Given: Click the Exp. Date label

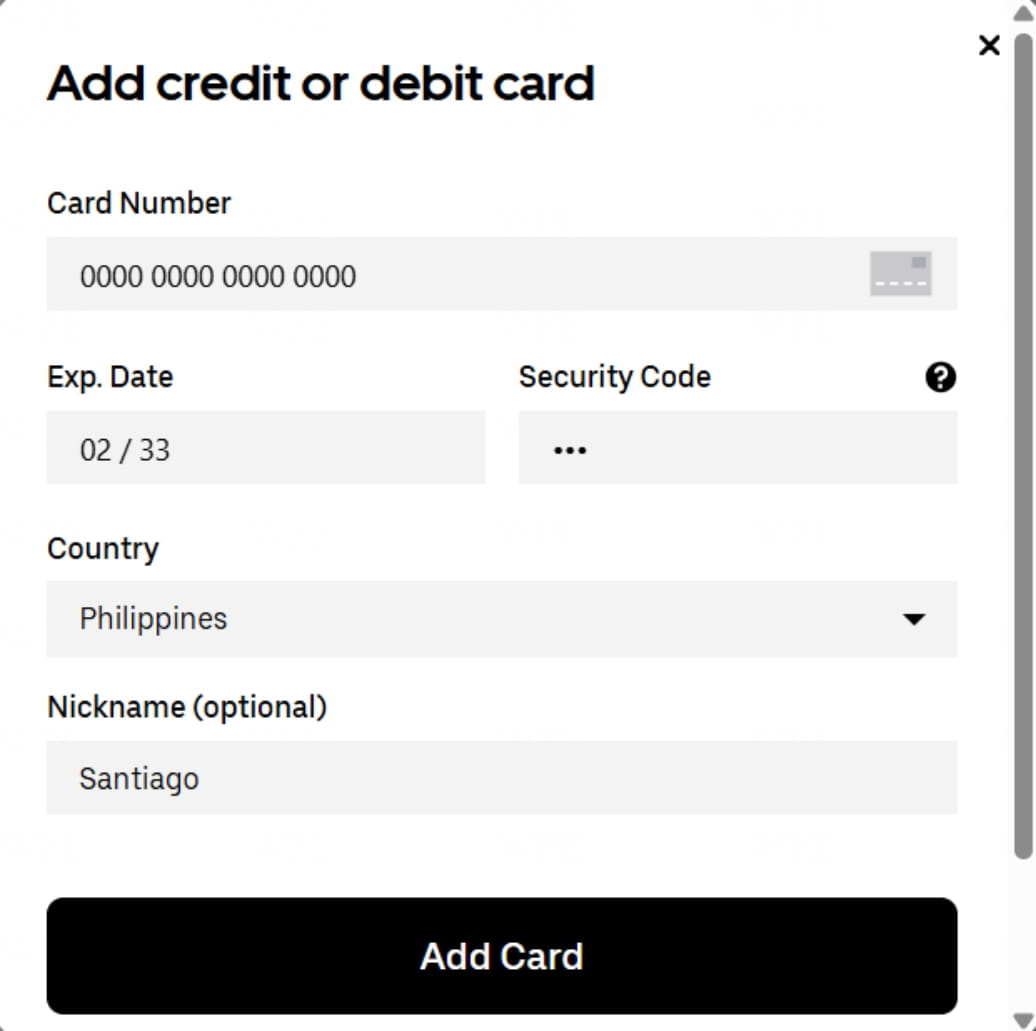Looking at the screenshot, I should coord(110,377).
